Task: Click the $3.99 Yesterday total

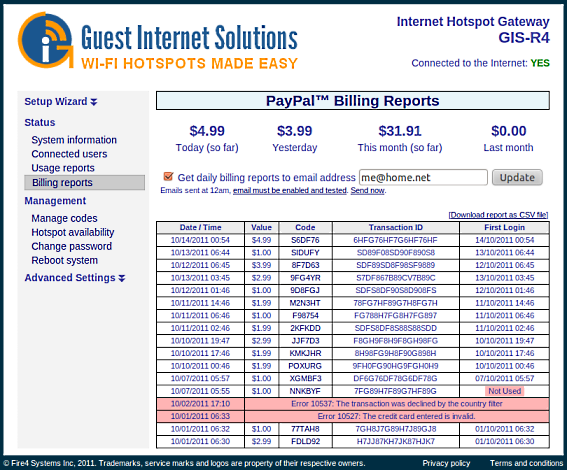Action: pyautogui.click(x=294, y=131)
